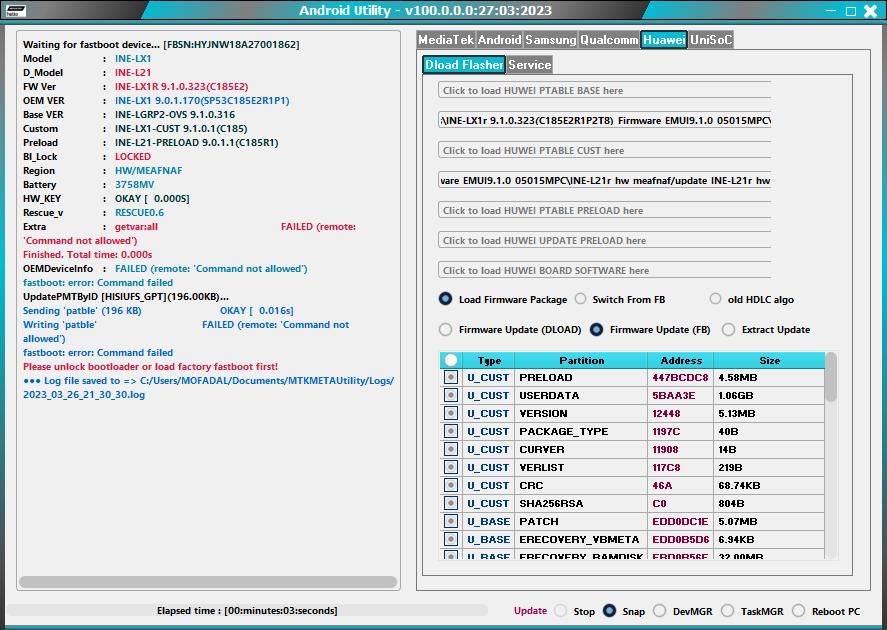The width and height of the screenshot is (887, 630).
Task: Click the Partition column header
Action: click(581, 360)
